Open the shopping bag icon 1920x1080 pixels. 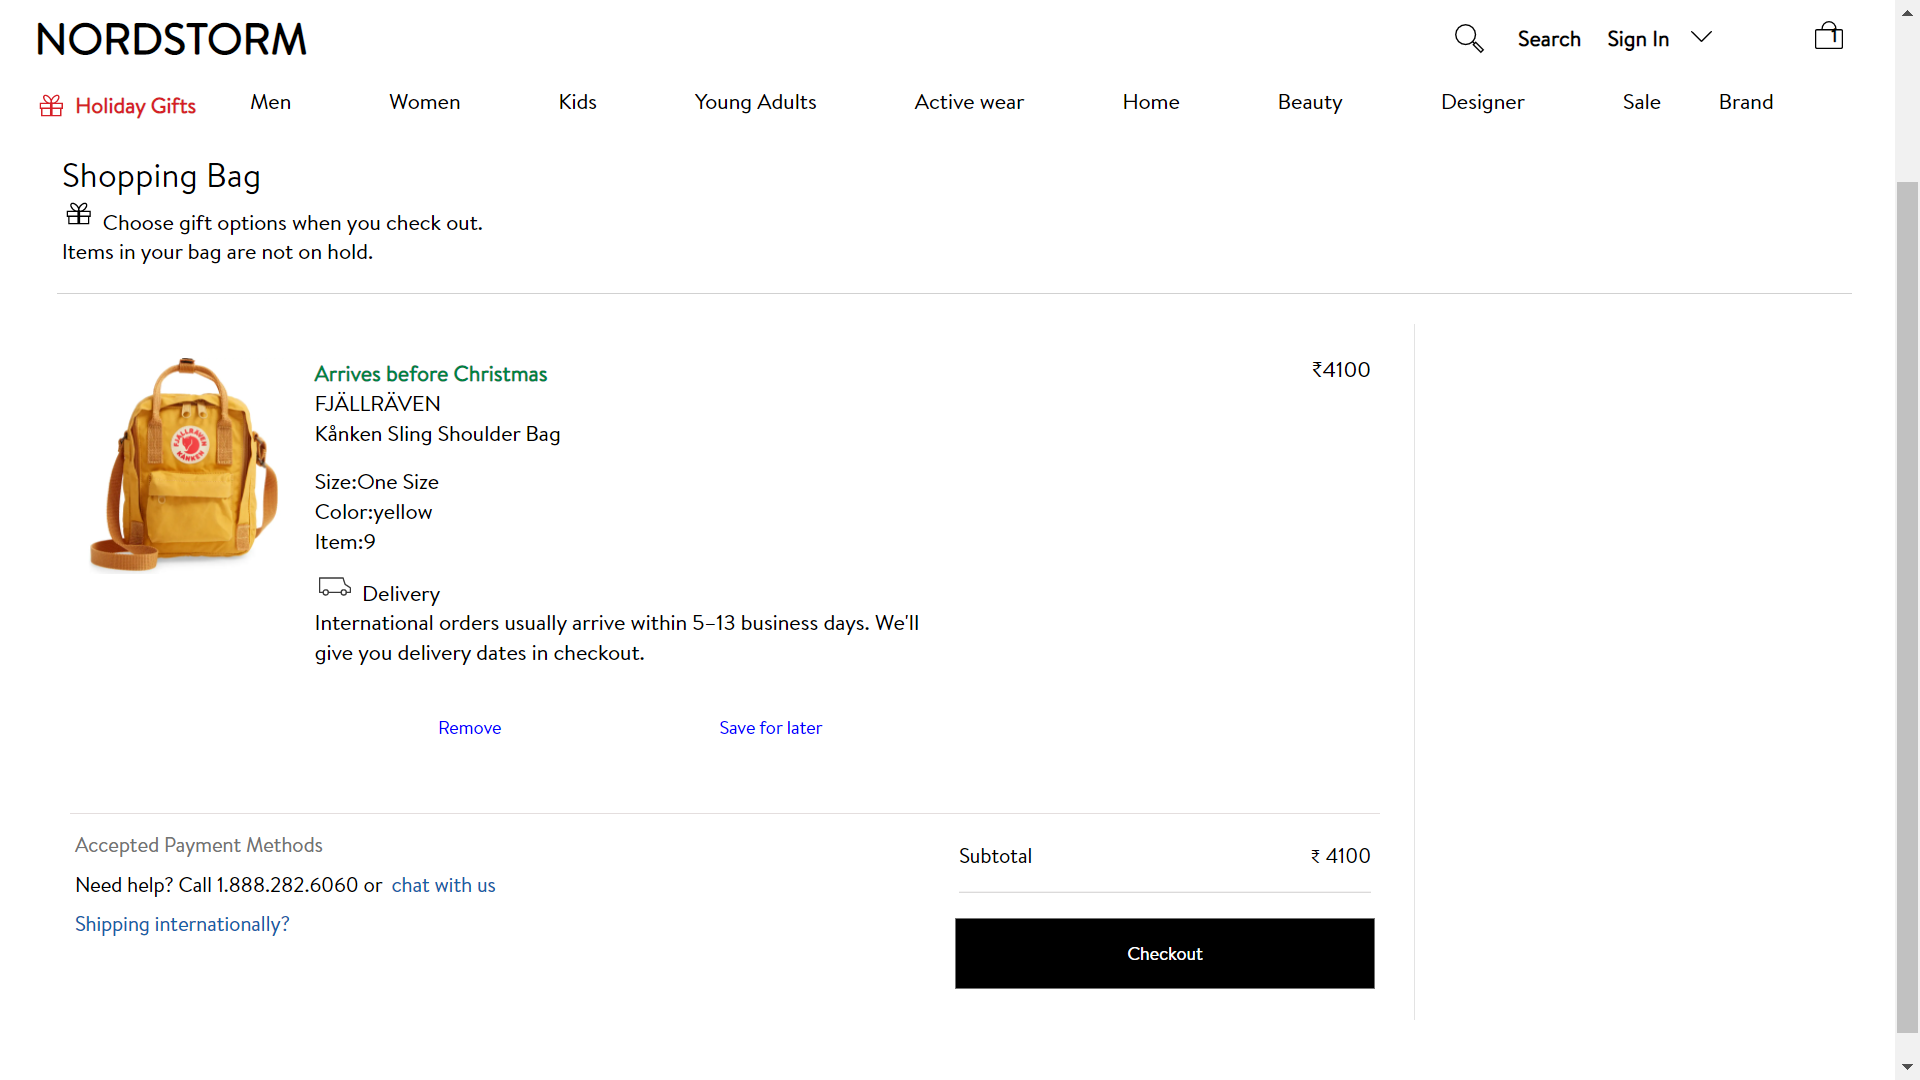[x=1828, y=37]
